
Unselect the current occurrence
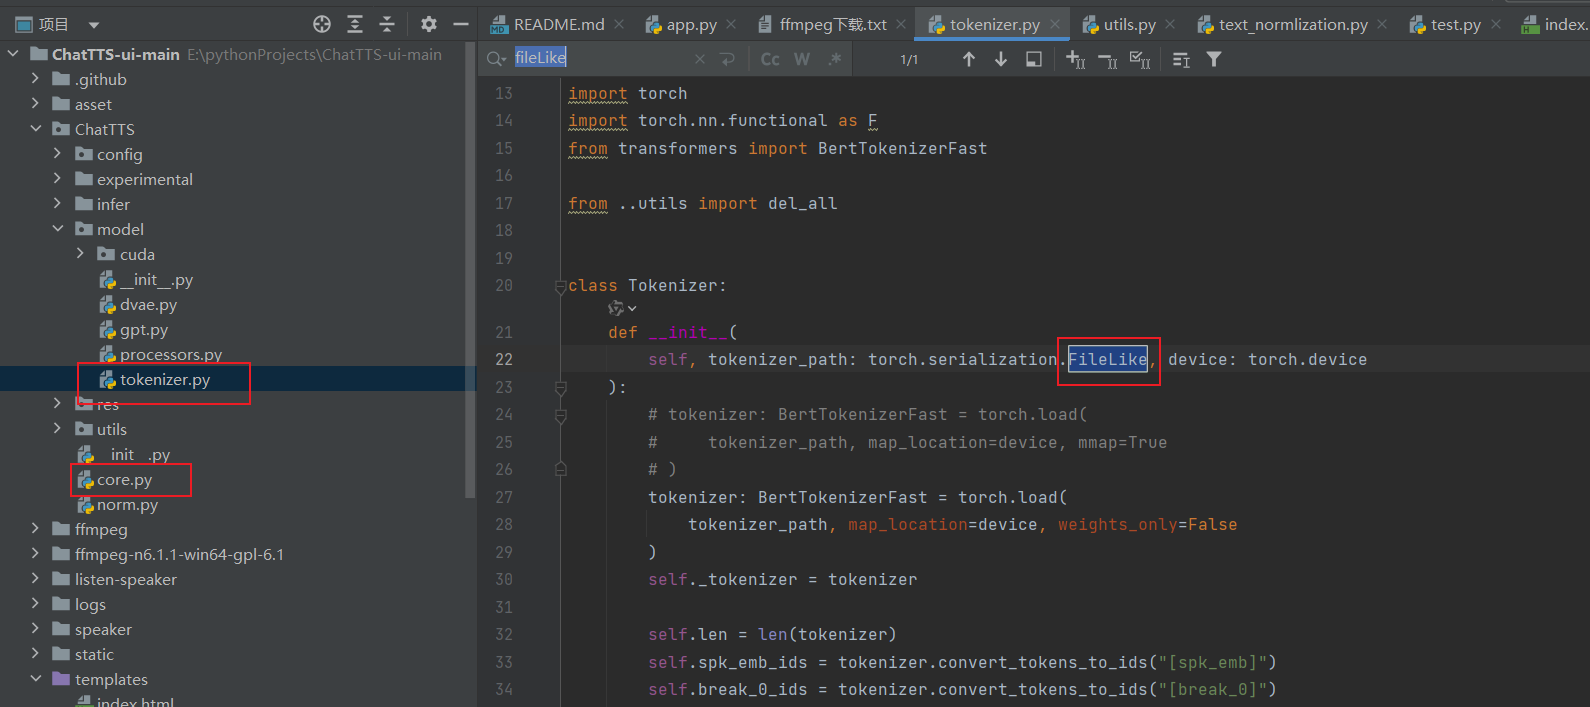[x=1108, y=60]
